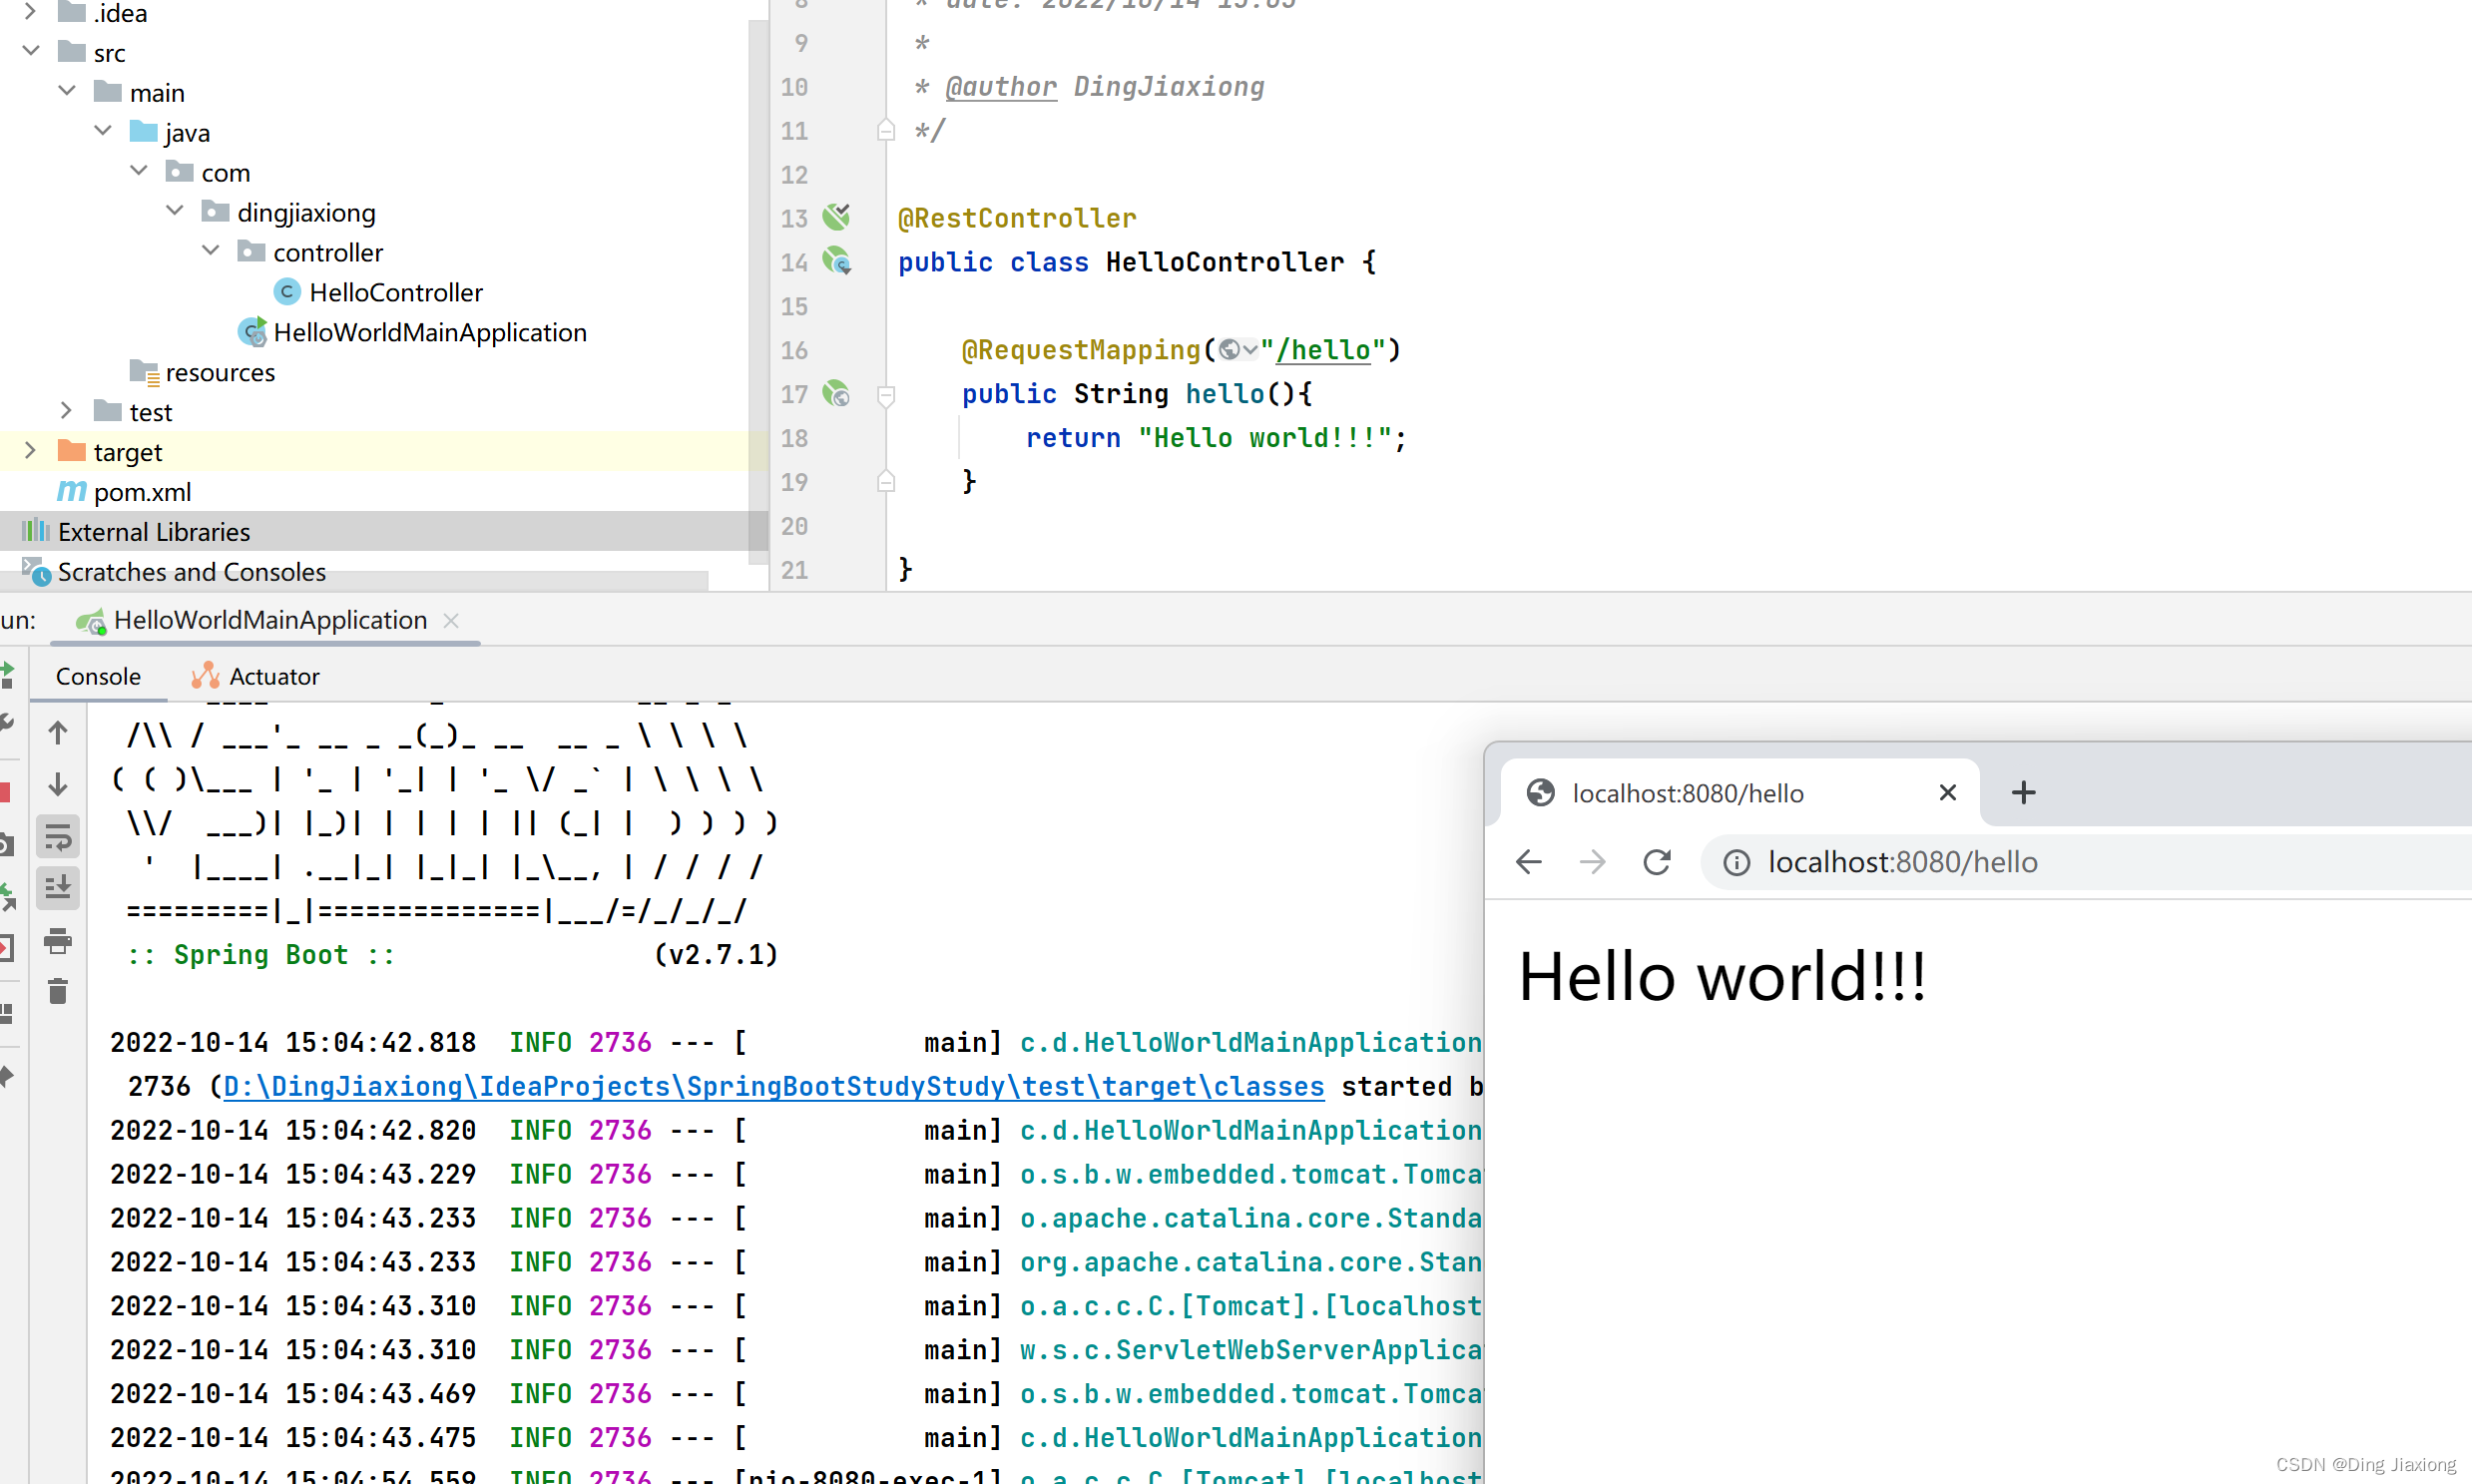Click the Maven icon beside pom.xml

click(x=71, y=492)
